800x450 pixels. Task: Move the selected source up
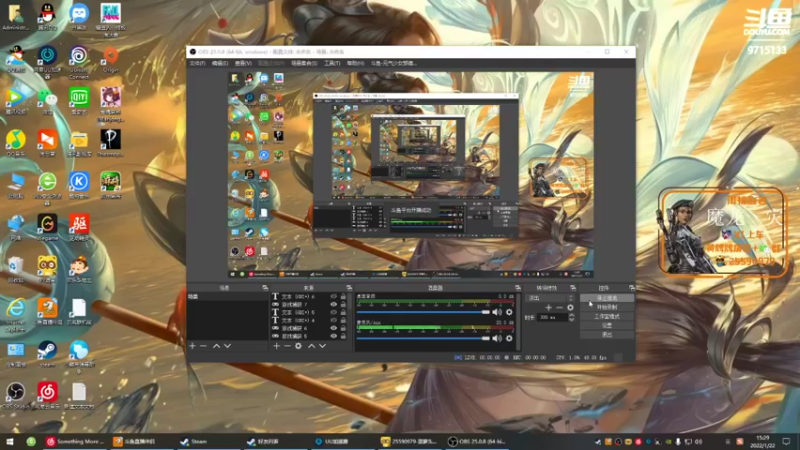tap(311, 346)
